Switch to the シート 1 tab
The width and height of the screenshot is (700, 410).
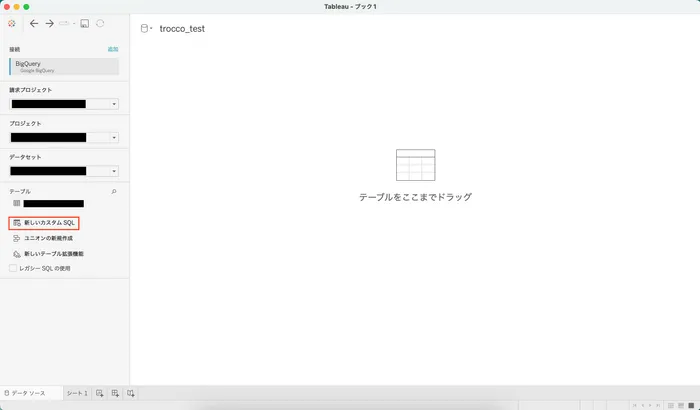click(x=77, y=393)
